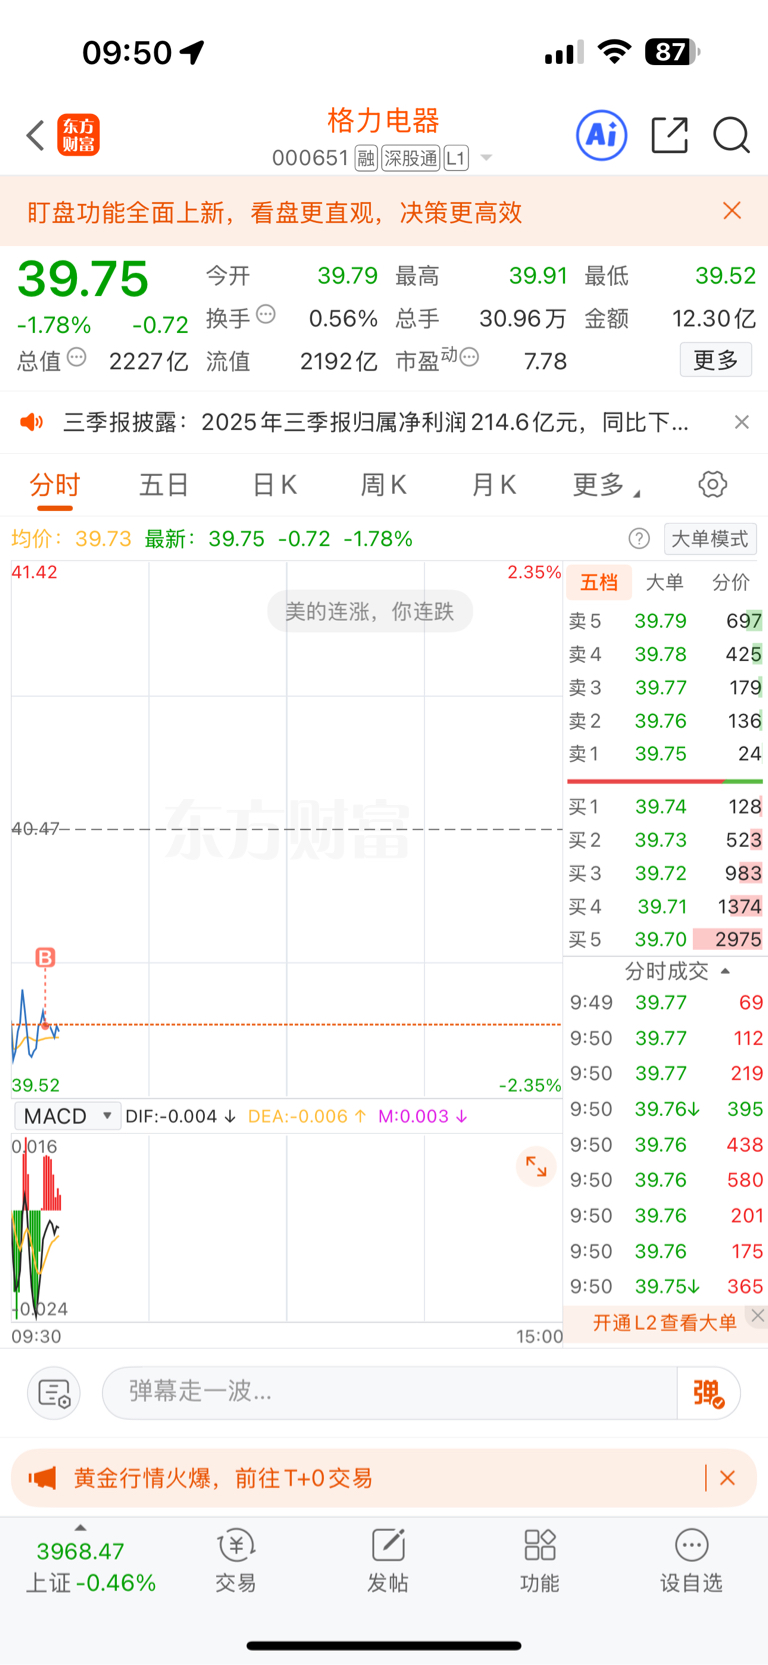Show 市盈 info tooltip icon
Viewport: 768px width, 1665px height.
(469, 357)
